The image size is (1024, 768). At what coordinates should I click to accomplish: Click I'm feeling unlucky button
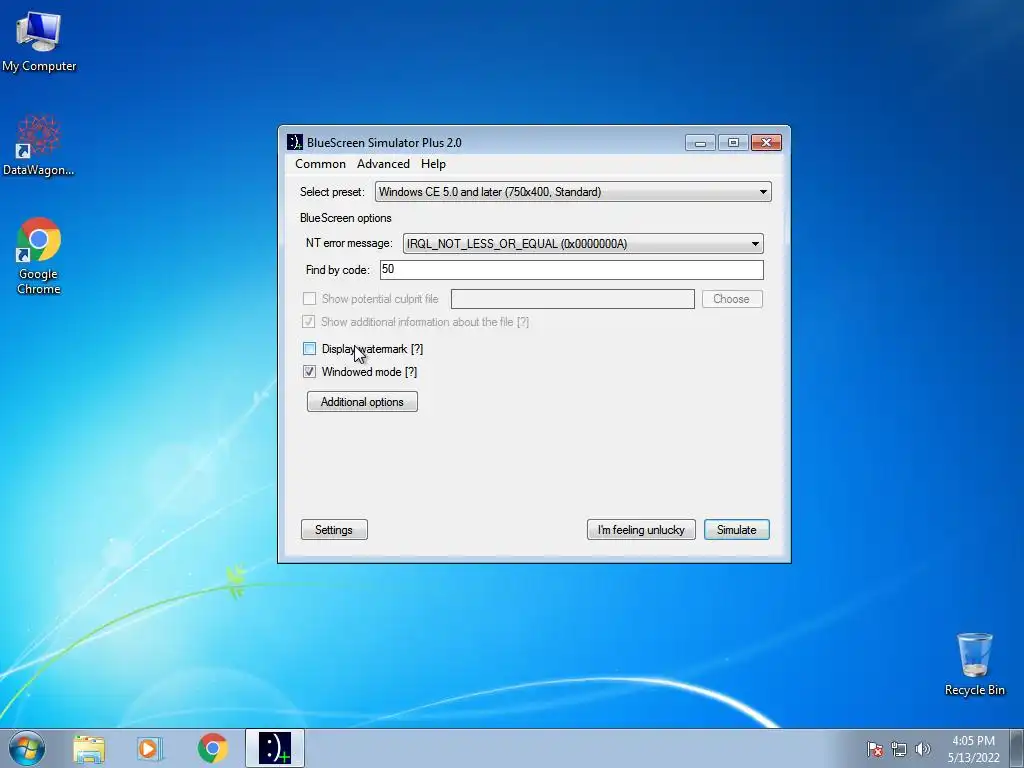click(x=641, y=530)
